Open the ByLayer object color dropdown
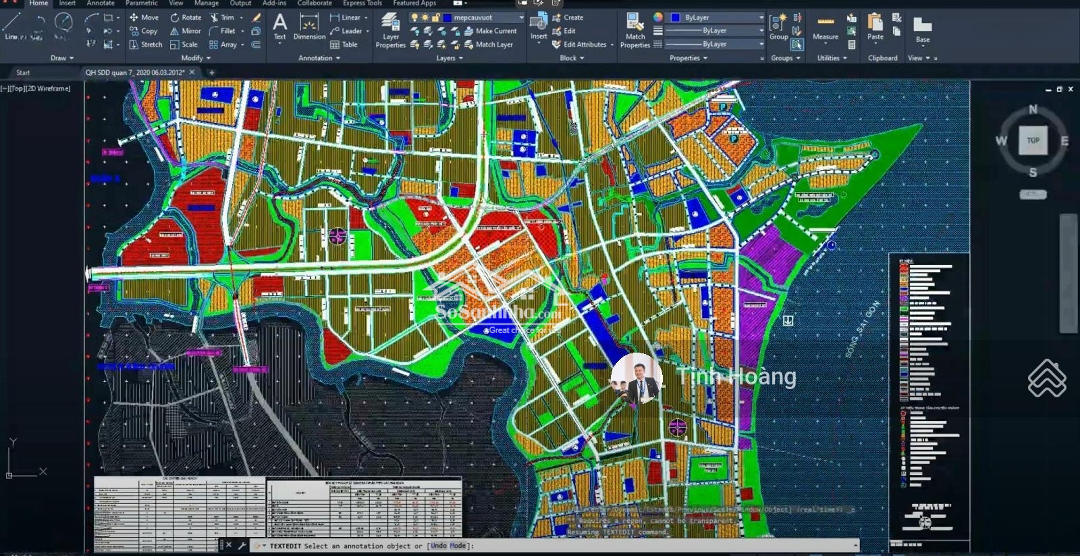Screen dimensions: 1080x556 [x=715, y=18]
